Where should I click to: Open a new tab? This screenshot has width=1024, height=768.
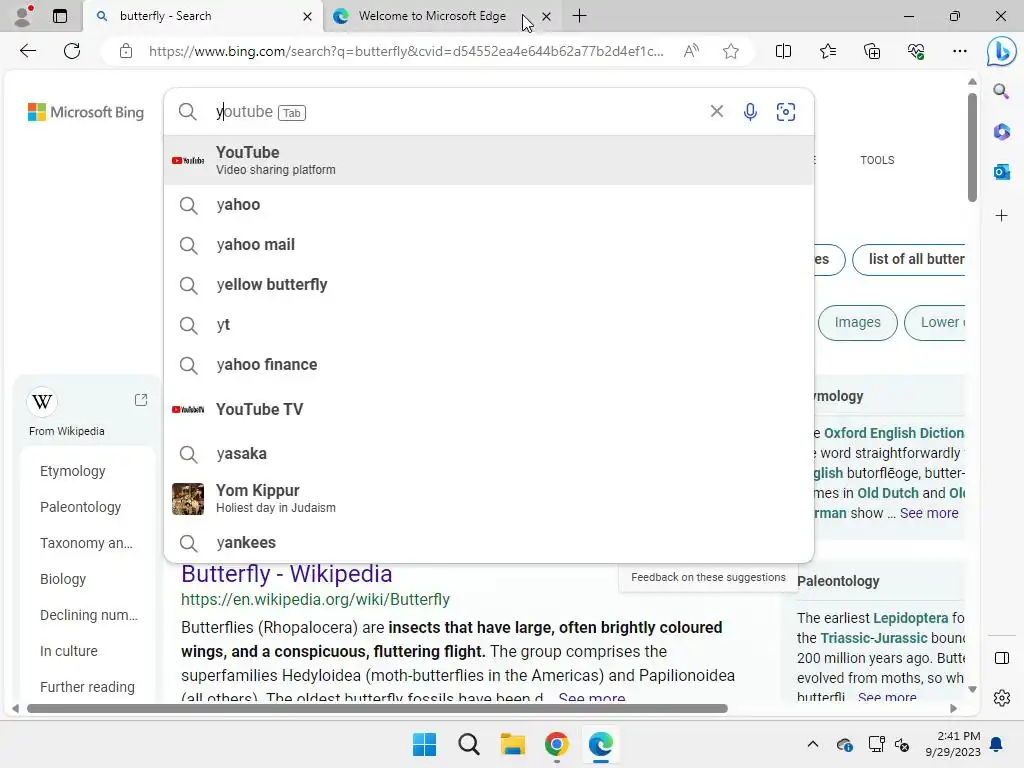pos(579,16)
